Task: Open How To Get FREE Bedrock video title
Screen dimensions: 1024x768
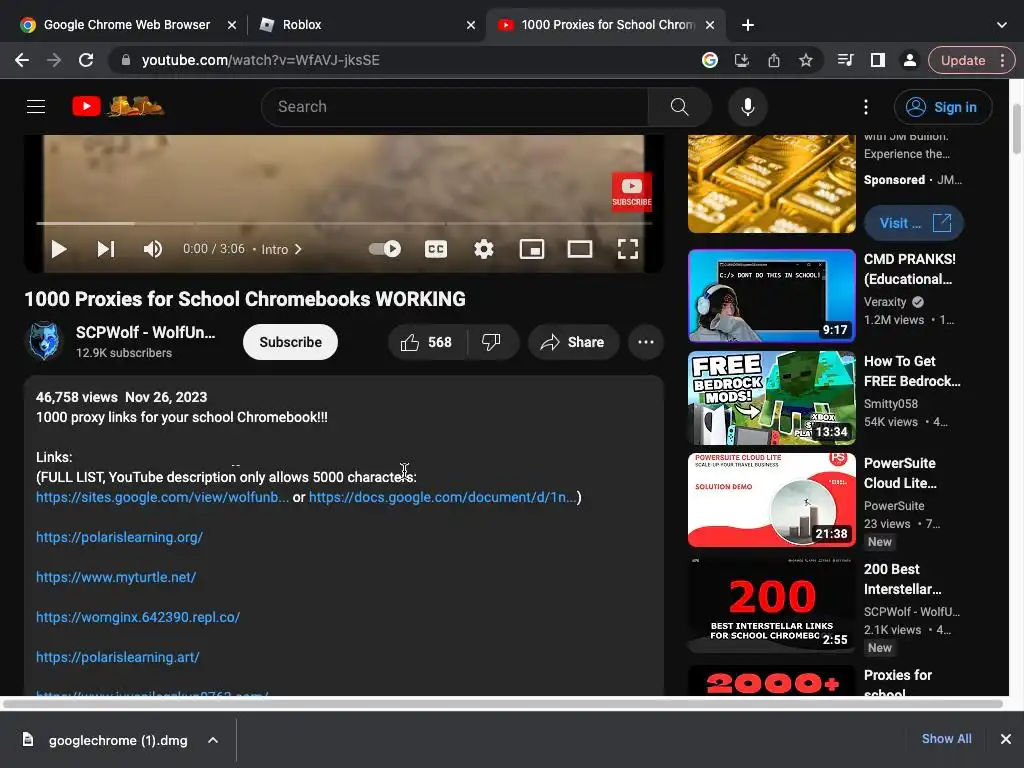Action: 912,371
